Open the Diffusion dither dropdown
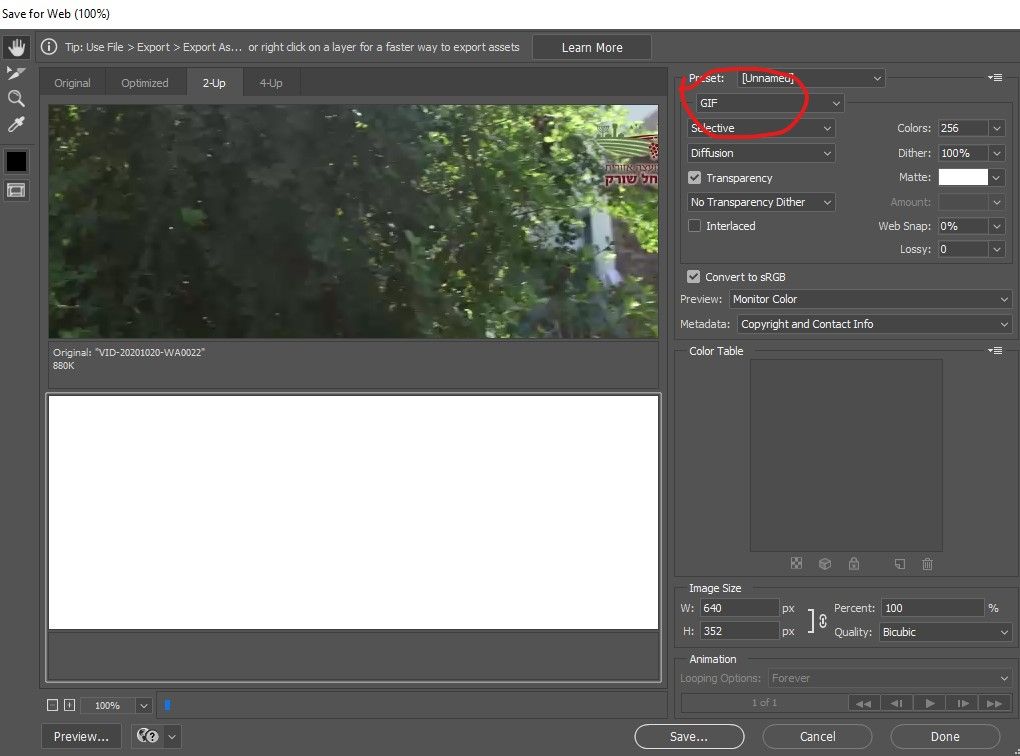This screenshot has width=1020, height=756. (x=761, y=153)
